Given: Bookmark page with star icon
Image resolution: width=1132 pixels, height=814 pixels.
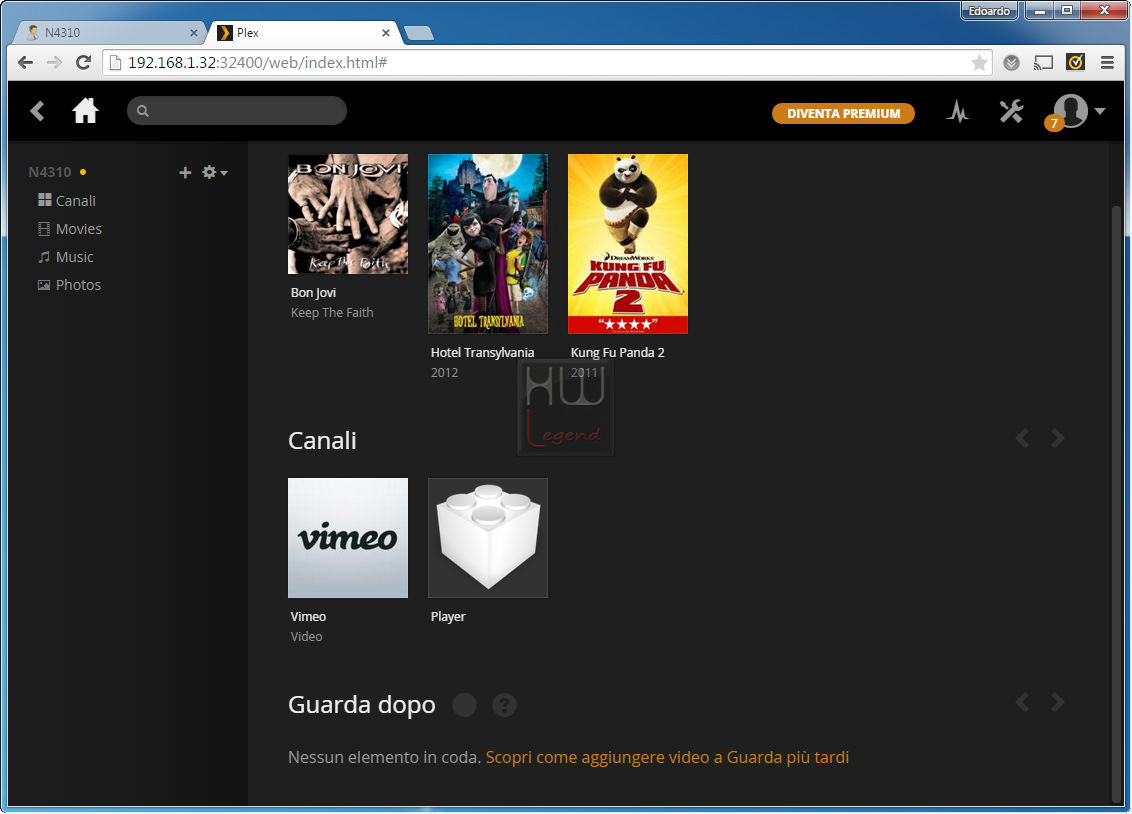Looking at the screenshot, I should click(x=979, y=63).
